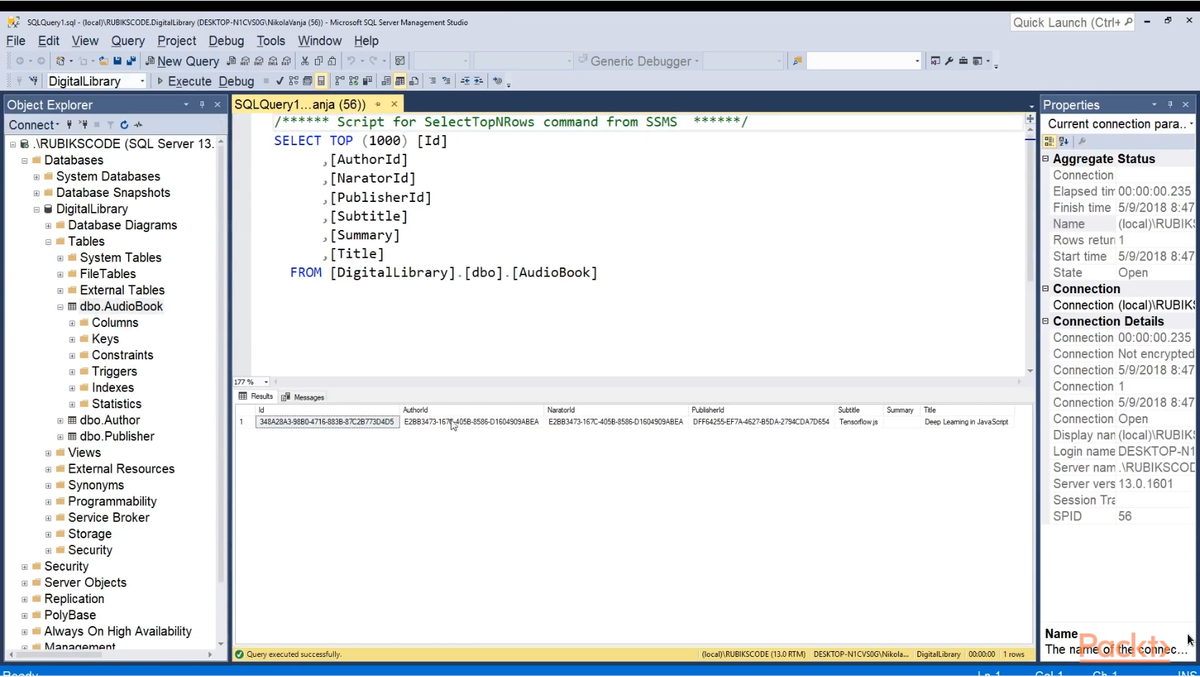Open the Object Explorer window options arrow
Viewport: 1200px width, 677px height.
186,104
